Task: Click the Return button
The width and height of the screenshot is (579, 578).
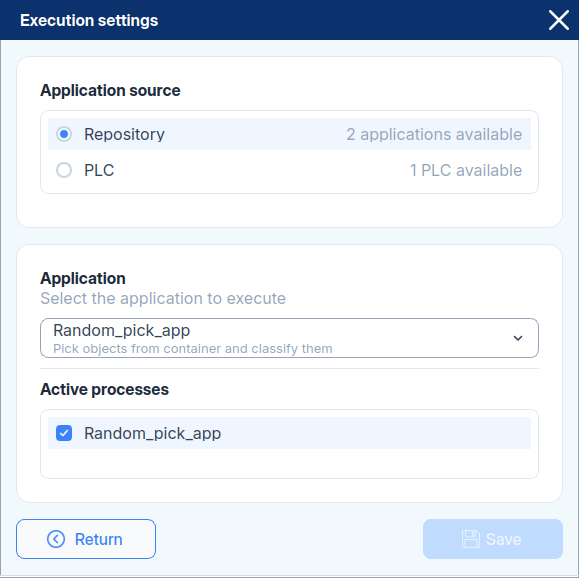Action: click(x=86, y=539)
